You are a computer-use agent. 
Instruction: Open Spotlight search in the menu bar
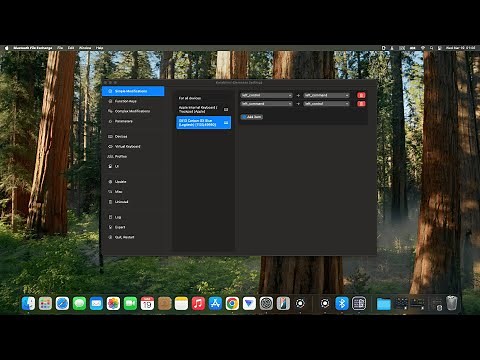432,48
